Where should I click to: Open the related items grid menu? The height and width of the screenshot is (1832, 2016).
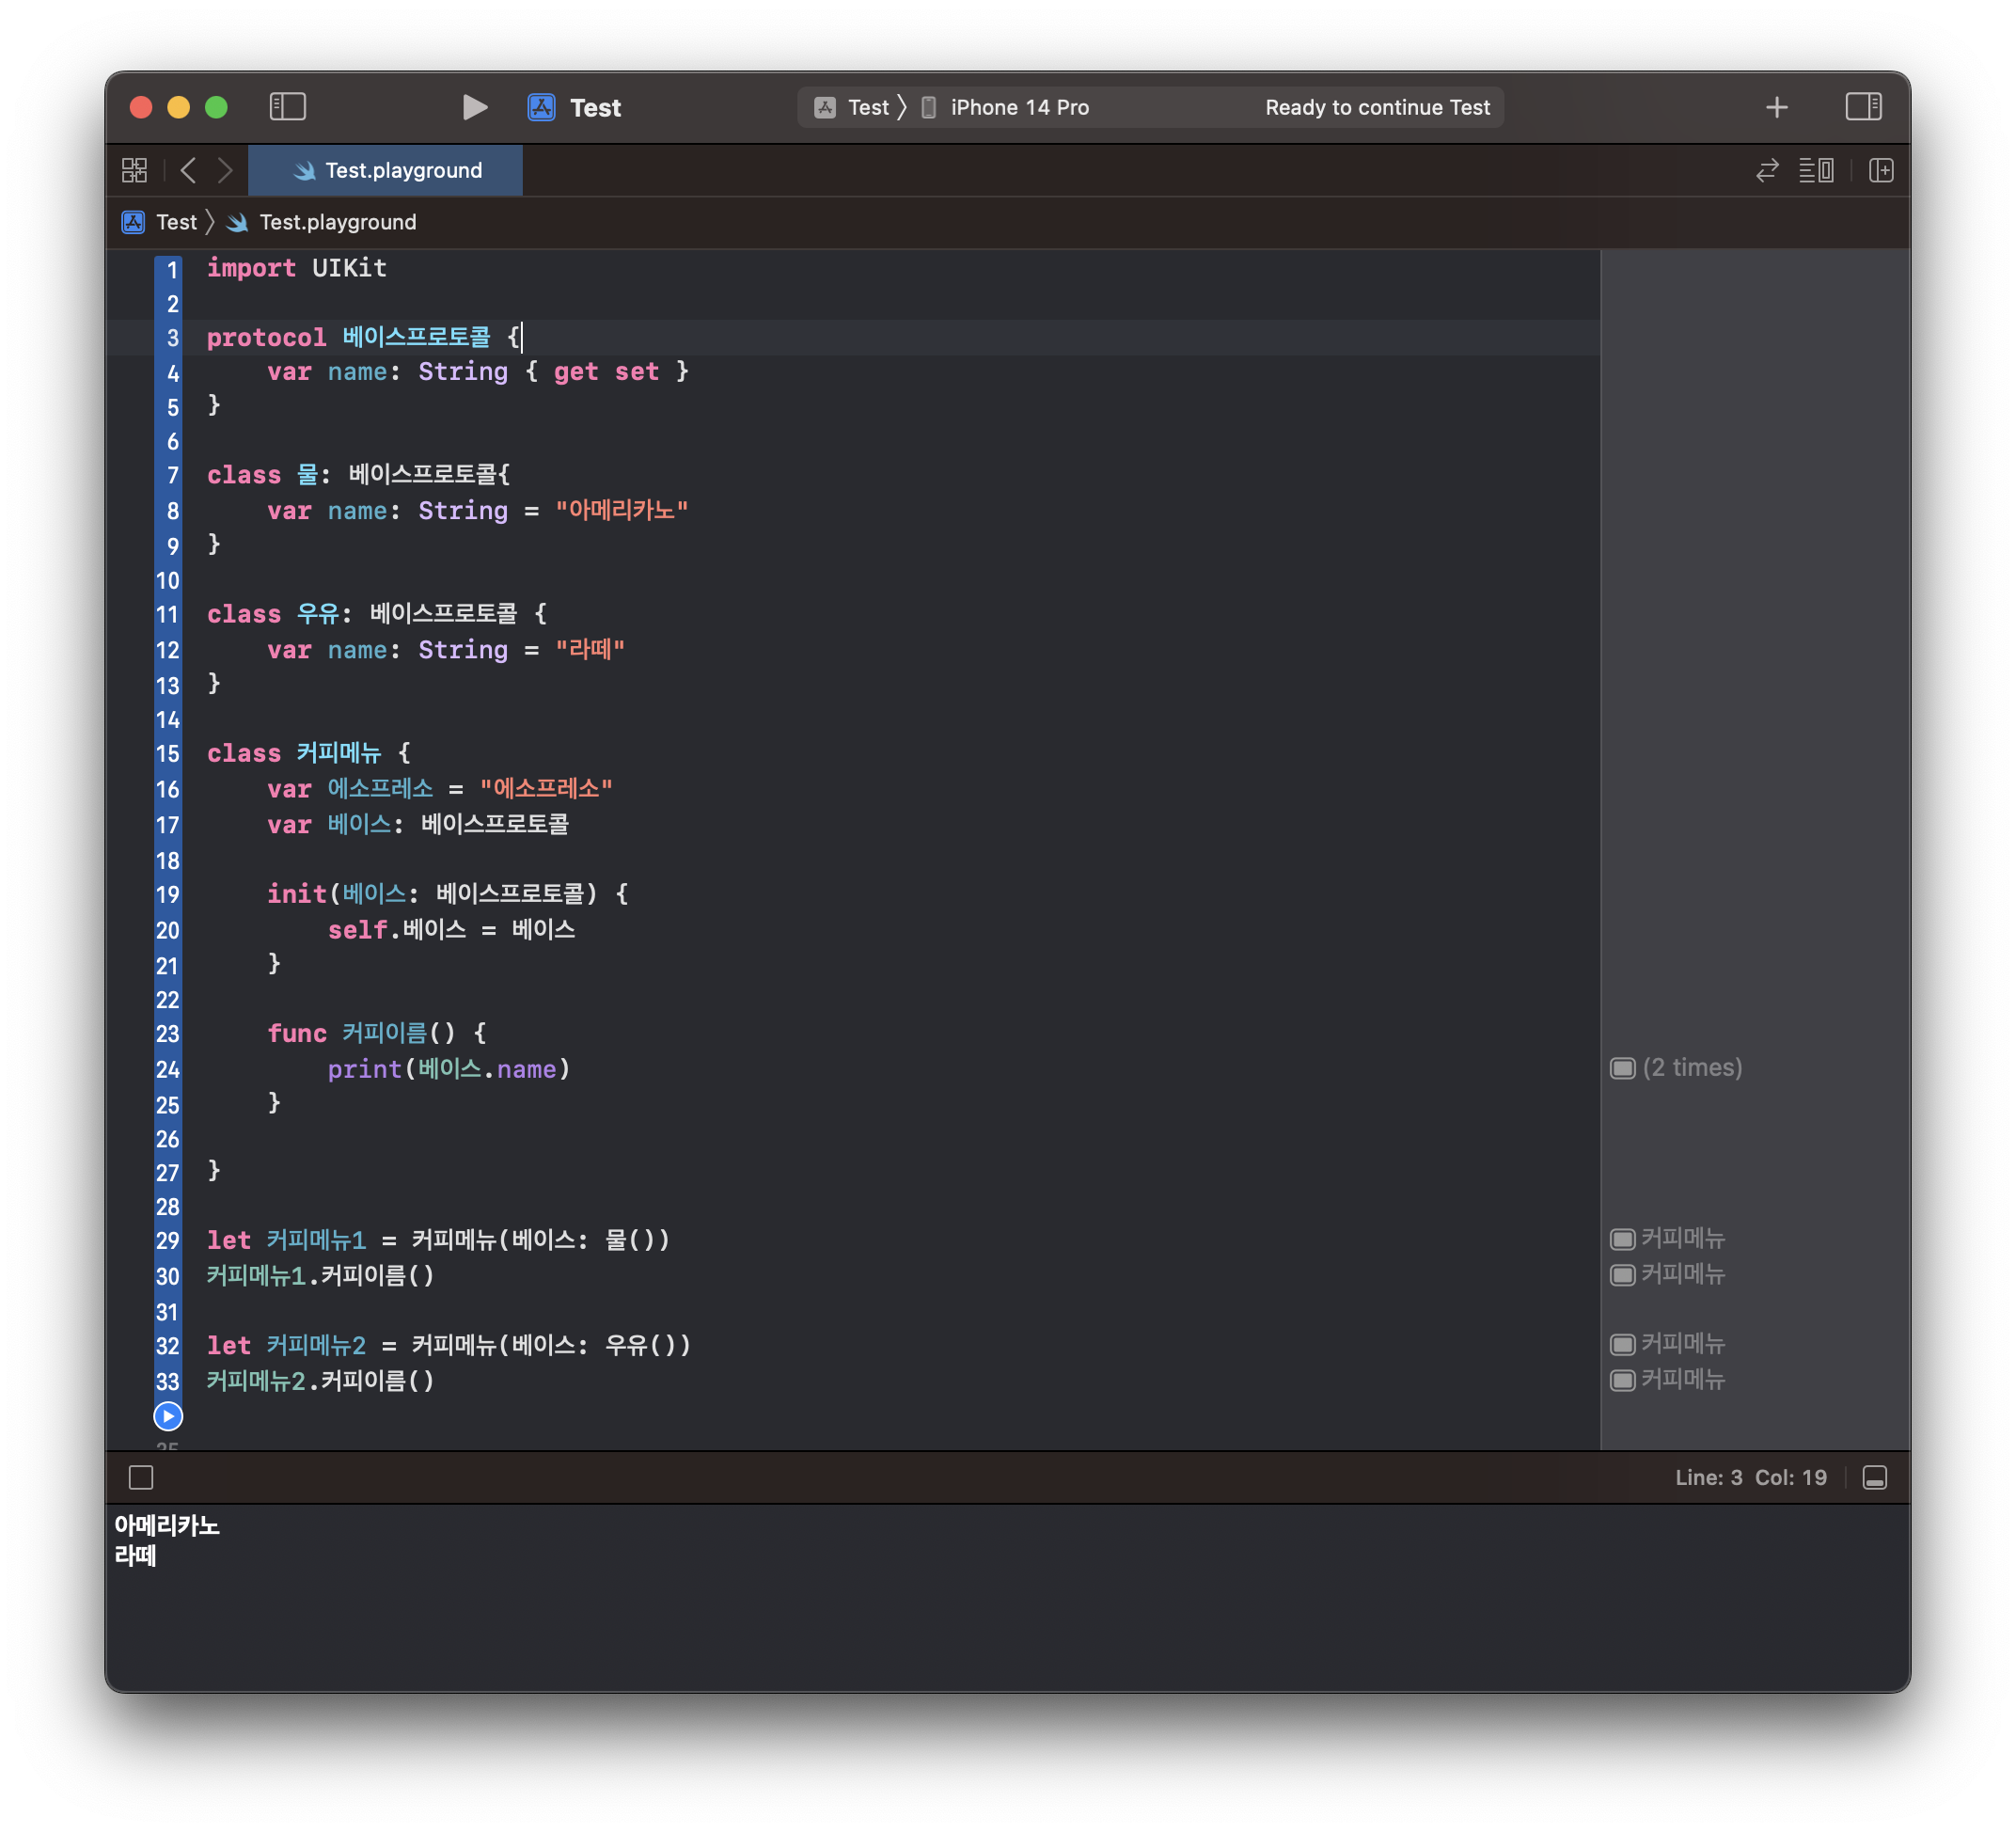[134, 171]
